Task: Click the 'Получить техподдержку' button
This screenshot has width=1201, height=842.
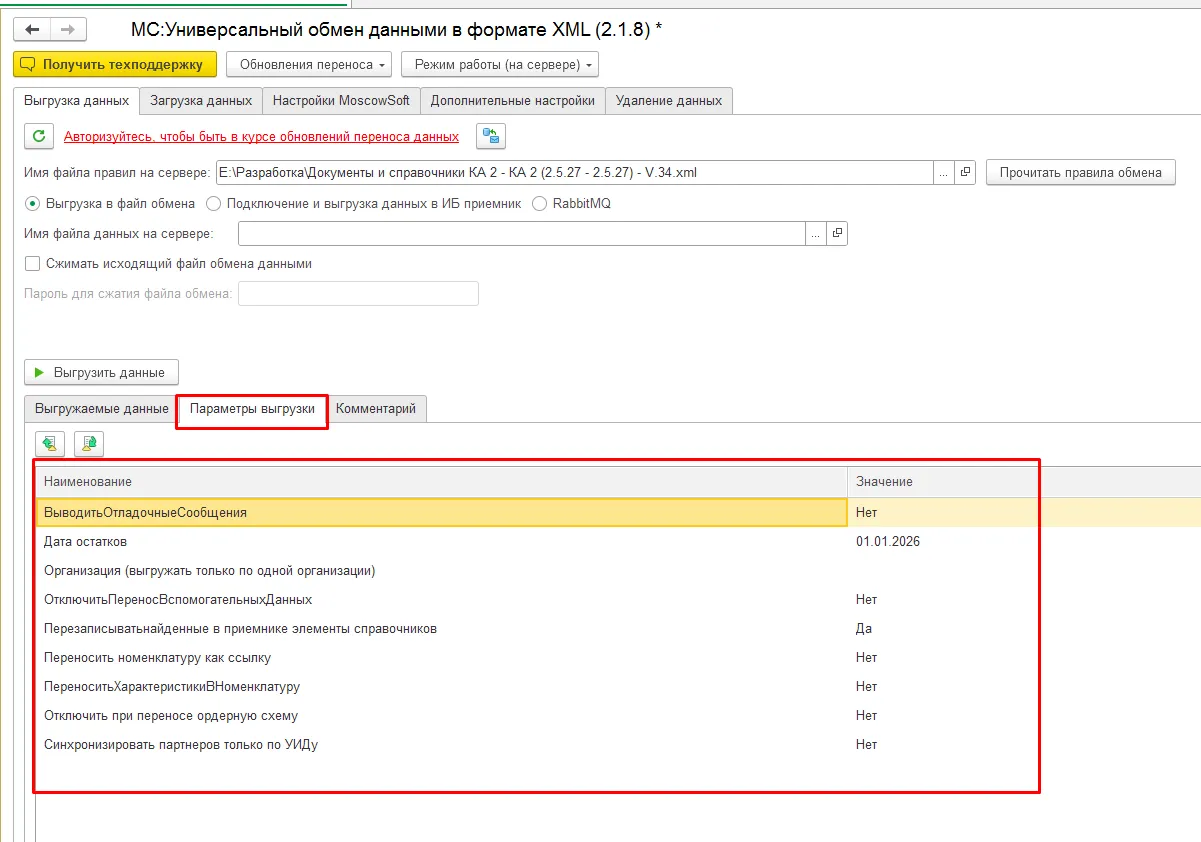Action: 115,65
